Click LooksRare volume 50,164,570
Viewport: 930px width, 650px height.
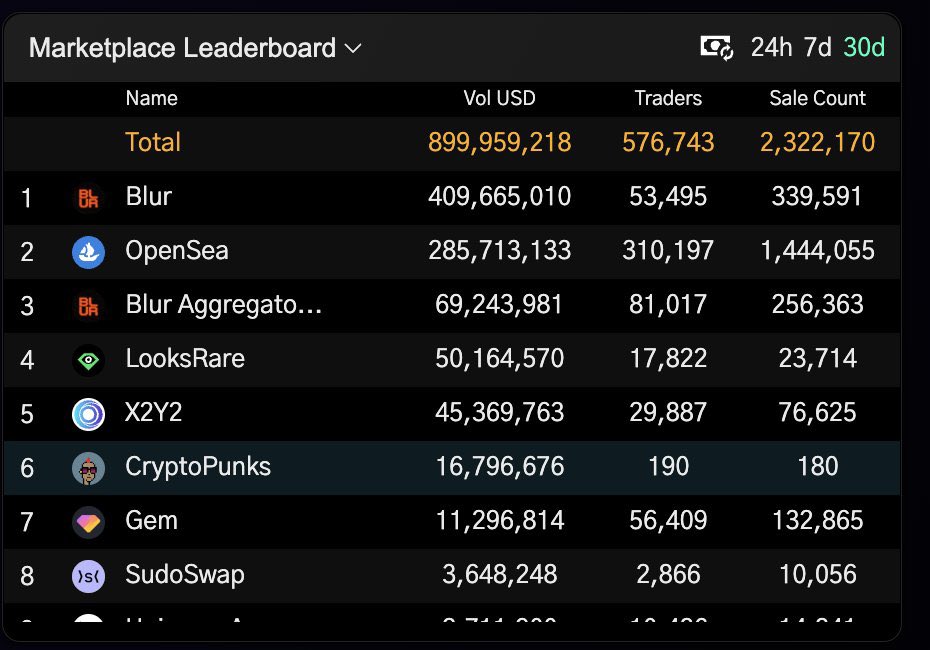pos(499,358)
